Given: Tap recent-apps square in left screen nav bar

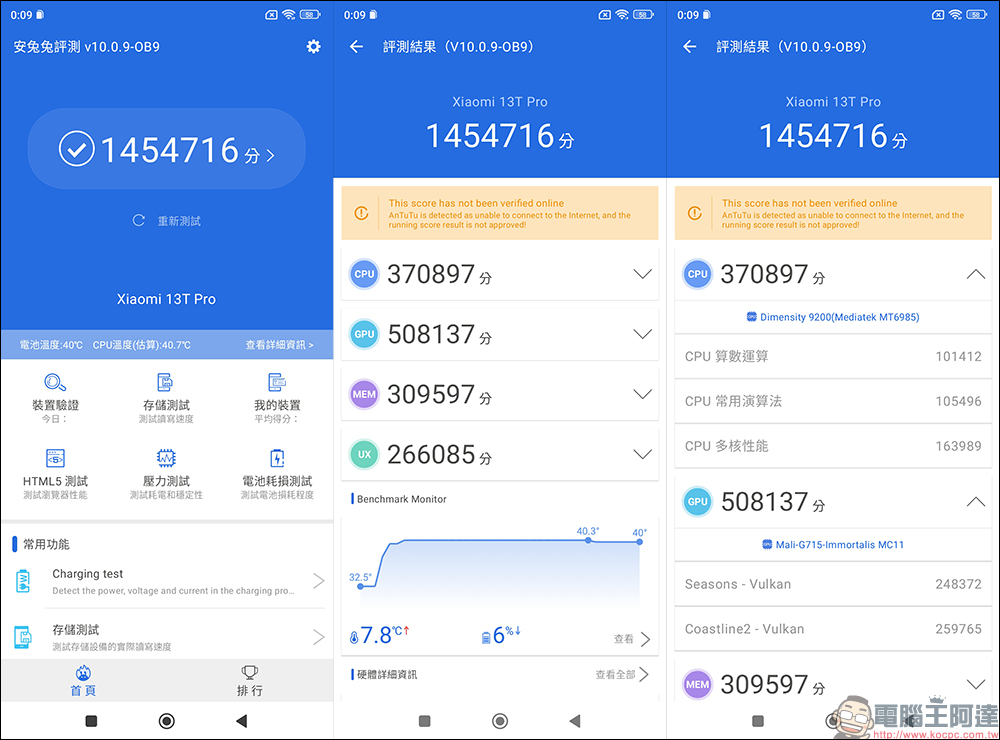Looking at the screenshot, I should (x=91, y=721).
